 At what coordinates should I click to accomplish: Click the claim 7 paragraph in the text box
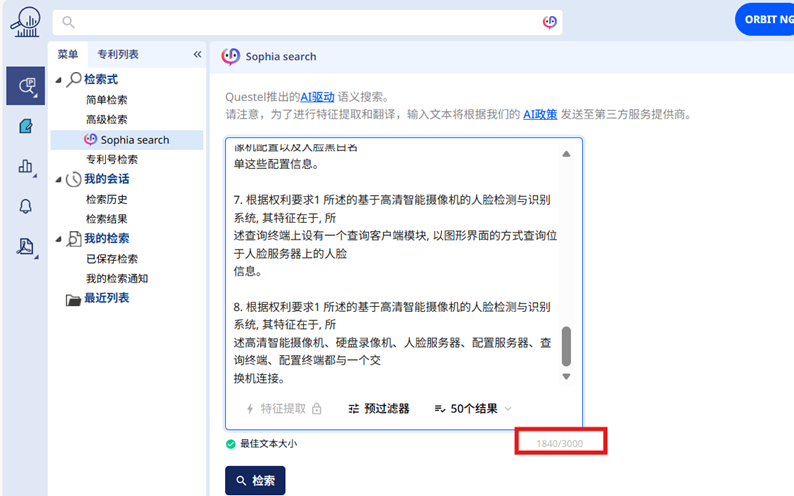(x=395, y=235)
